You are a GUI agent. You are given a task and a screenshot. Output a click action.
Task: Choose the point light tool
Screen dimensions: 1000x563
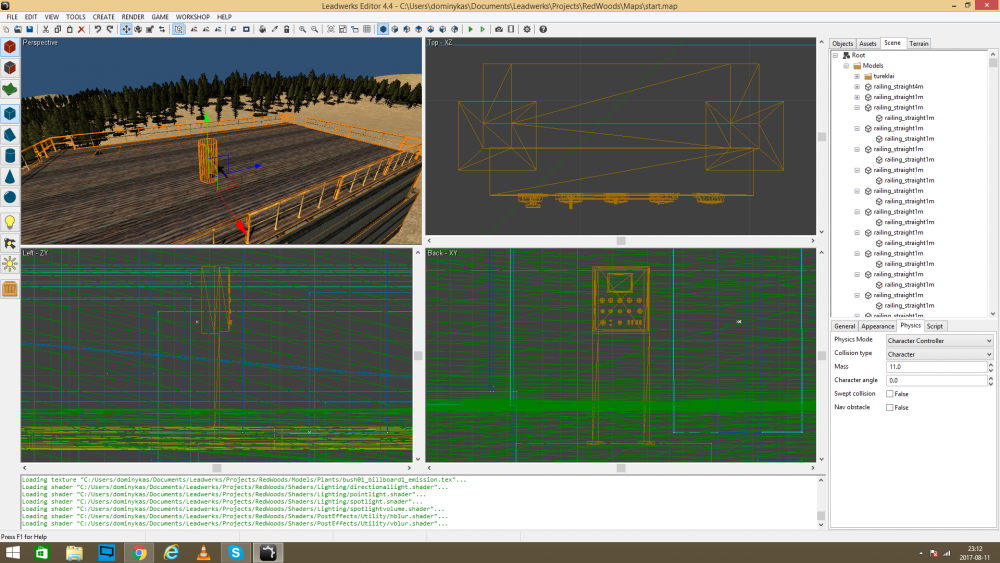click(10, 221)
